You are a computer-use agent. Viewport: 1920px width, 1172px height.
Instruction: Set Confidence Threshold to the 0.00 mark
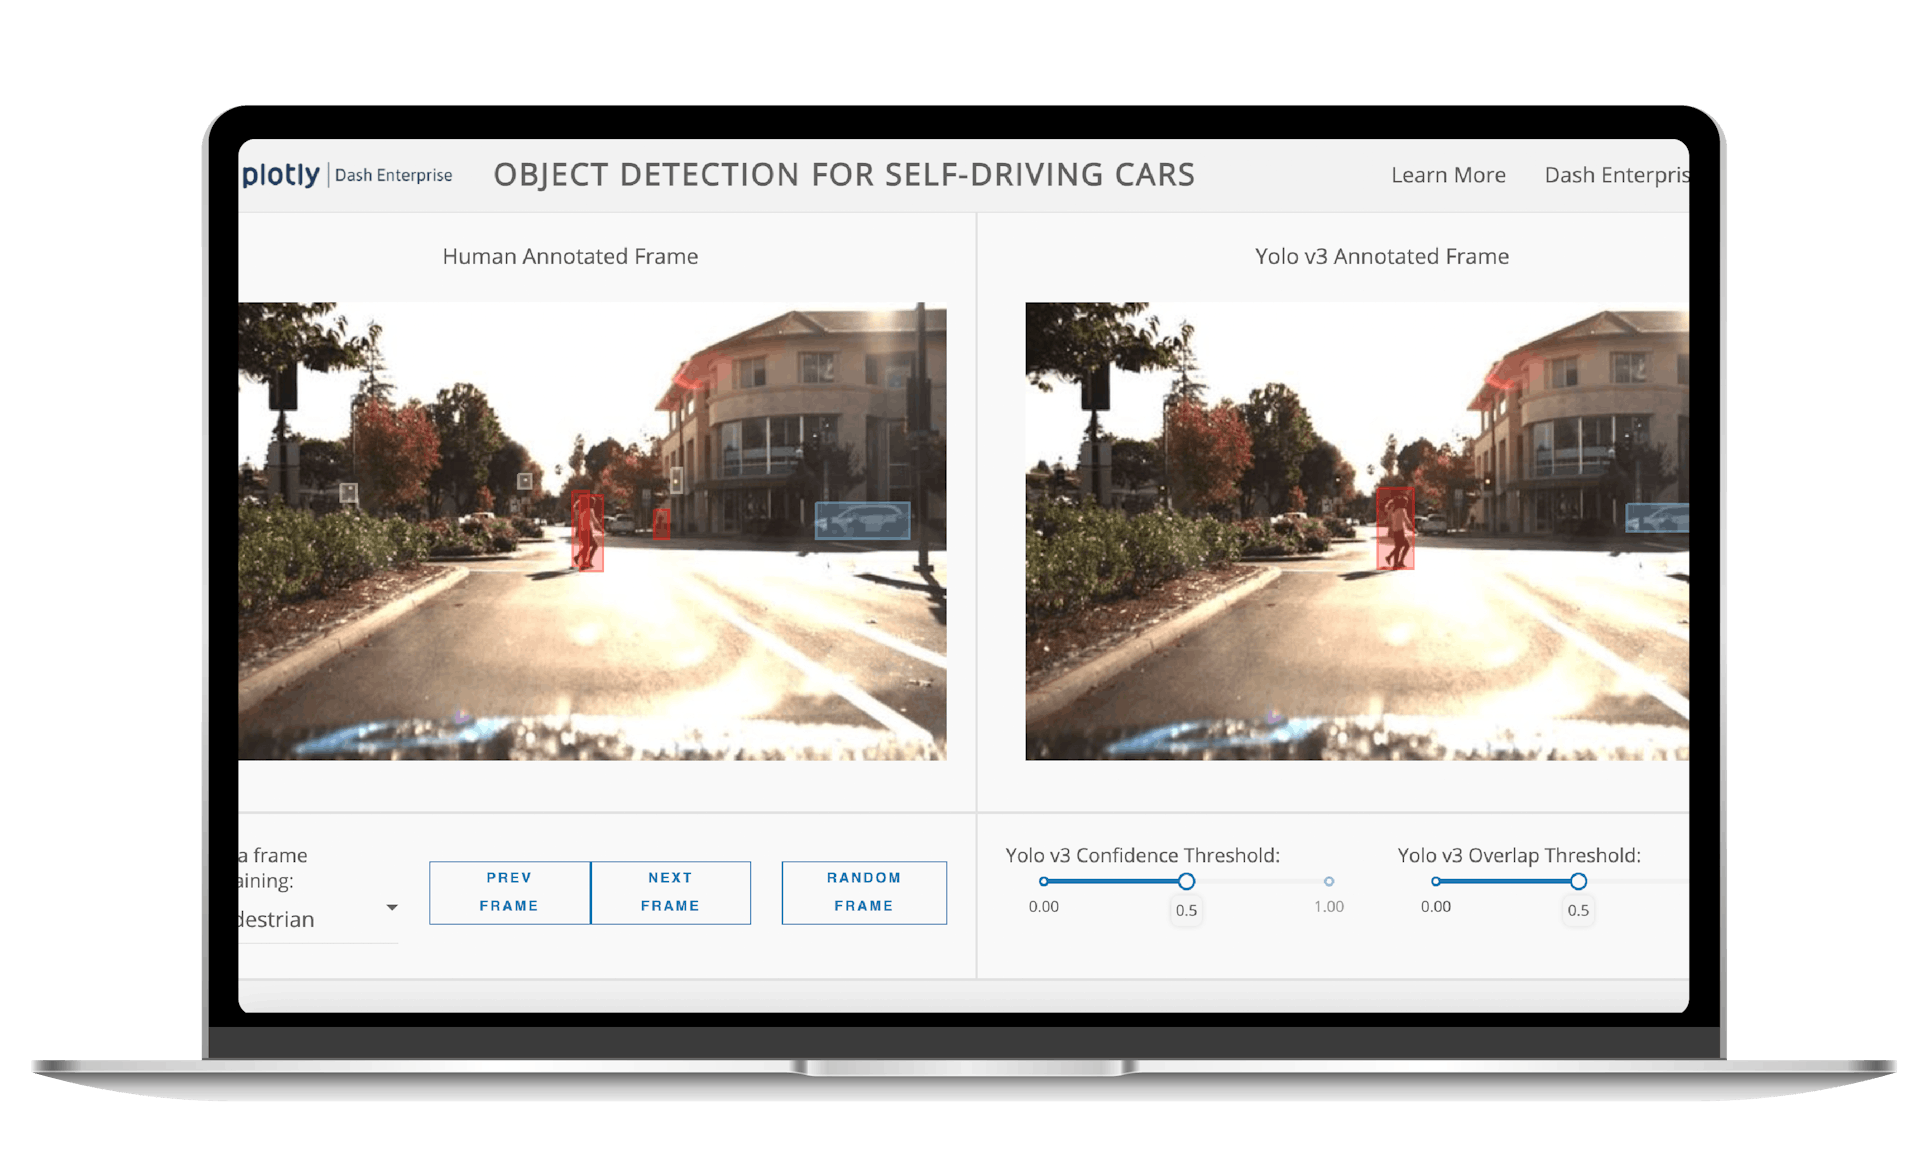(x=1044, y=881)
